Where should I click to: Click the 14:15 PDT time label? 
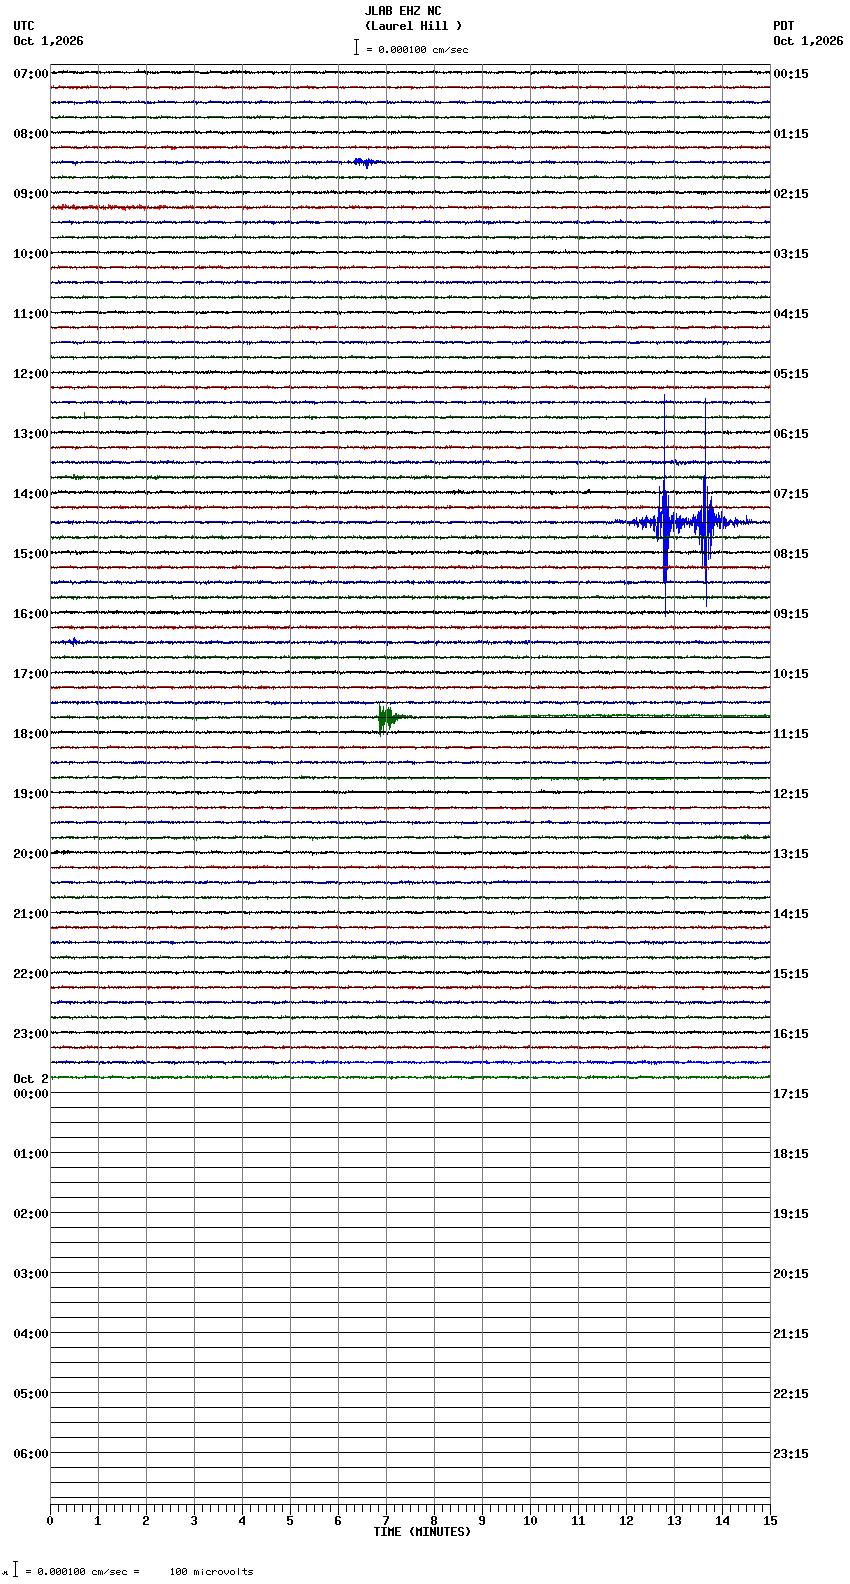(791, 914)
